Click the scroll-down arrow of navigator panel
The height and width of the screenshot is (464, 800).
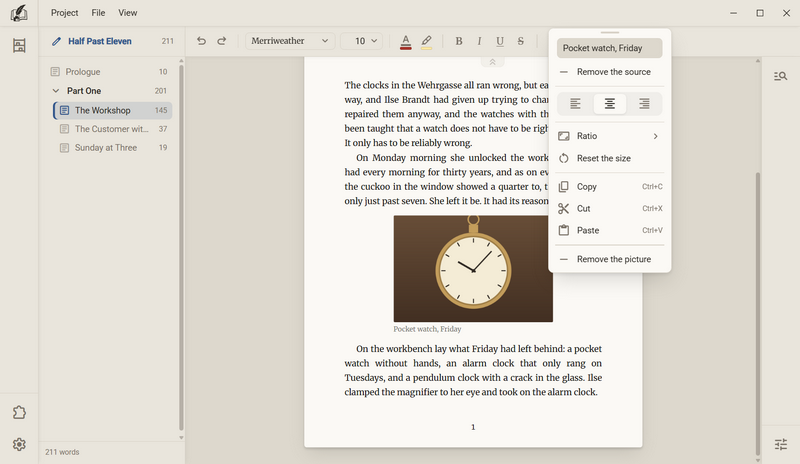pos(181,437)
